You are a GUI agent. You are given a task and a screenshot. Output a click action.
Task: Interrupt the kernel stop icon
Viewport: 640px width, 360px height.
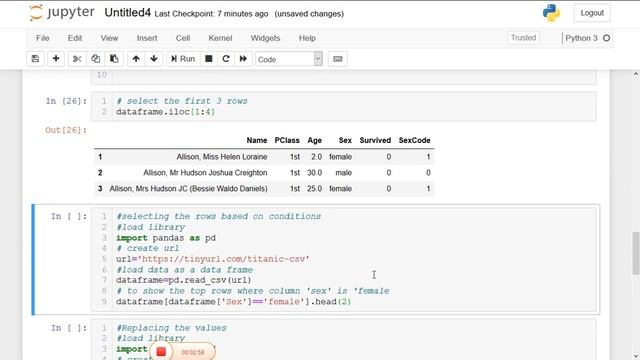point(209,59)
